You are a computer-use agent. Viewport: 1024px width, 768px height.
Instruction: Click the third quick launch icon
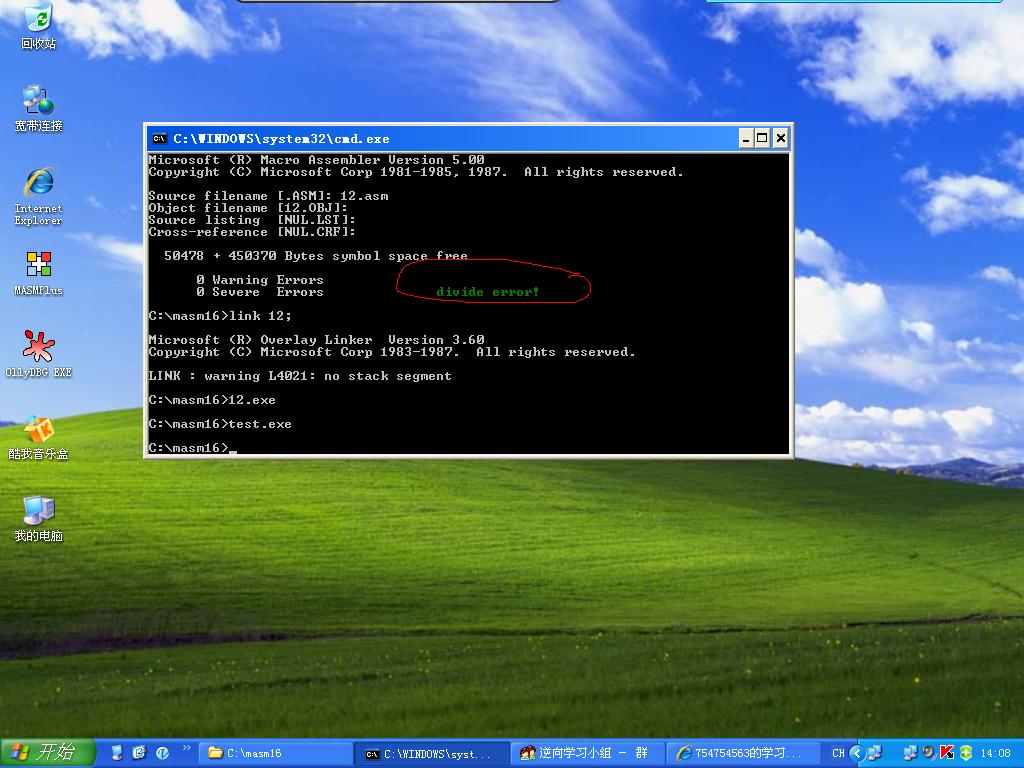pyautogui.click(x=162, y=753)
